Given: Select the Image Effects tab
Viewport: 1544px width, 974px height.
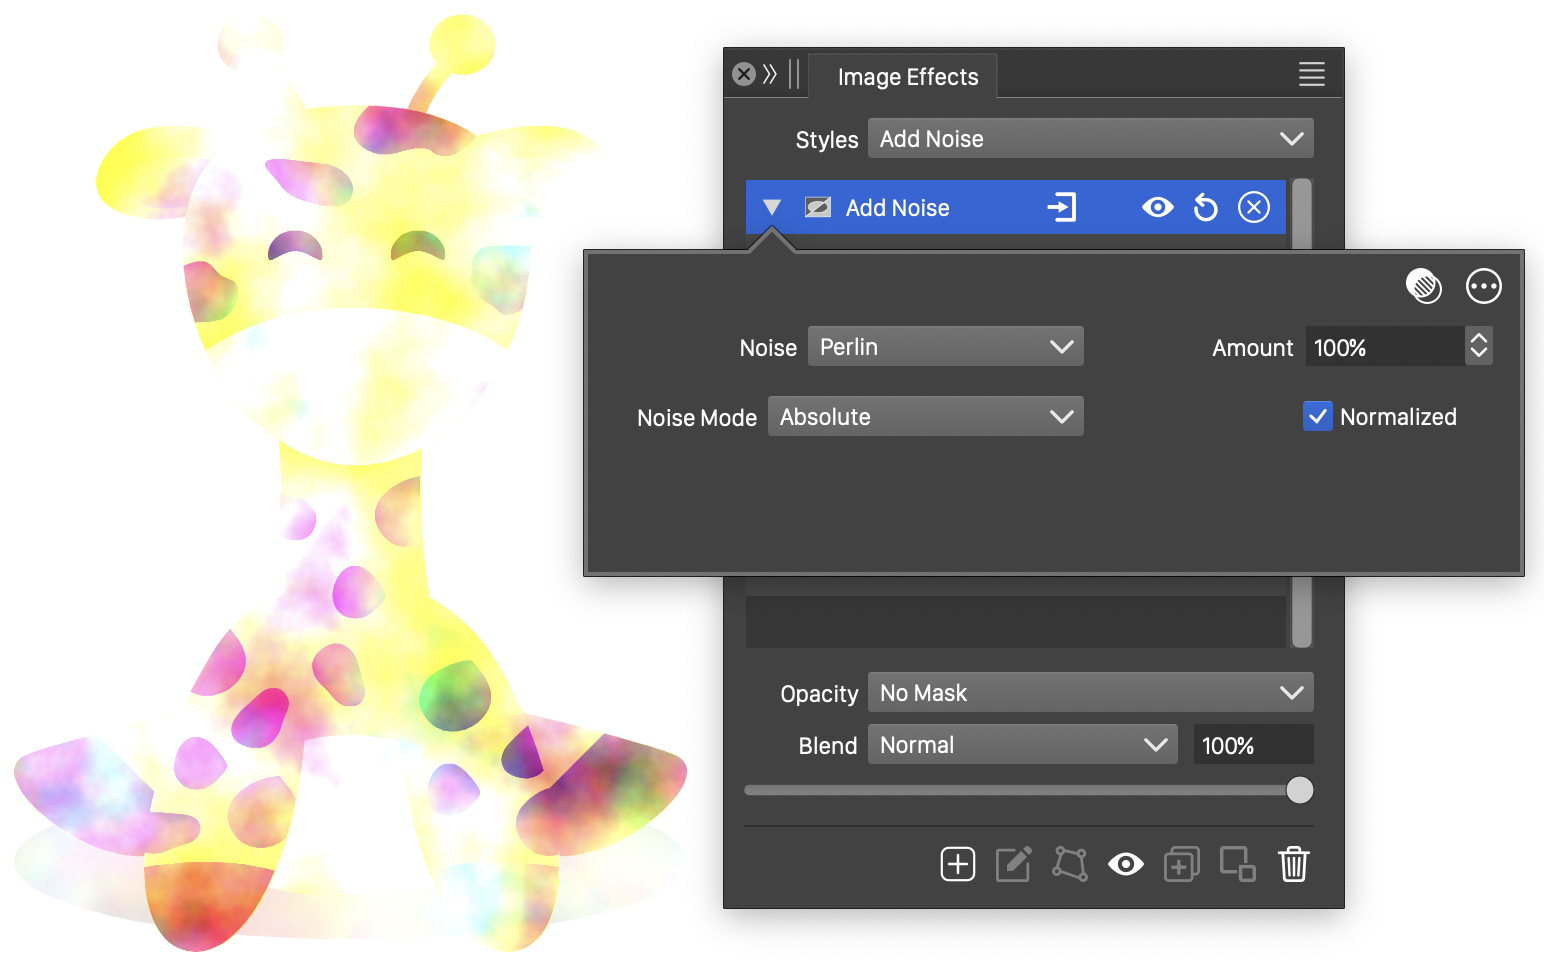Looking at the screenshot, I should tap(907, 77).
